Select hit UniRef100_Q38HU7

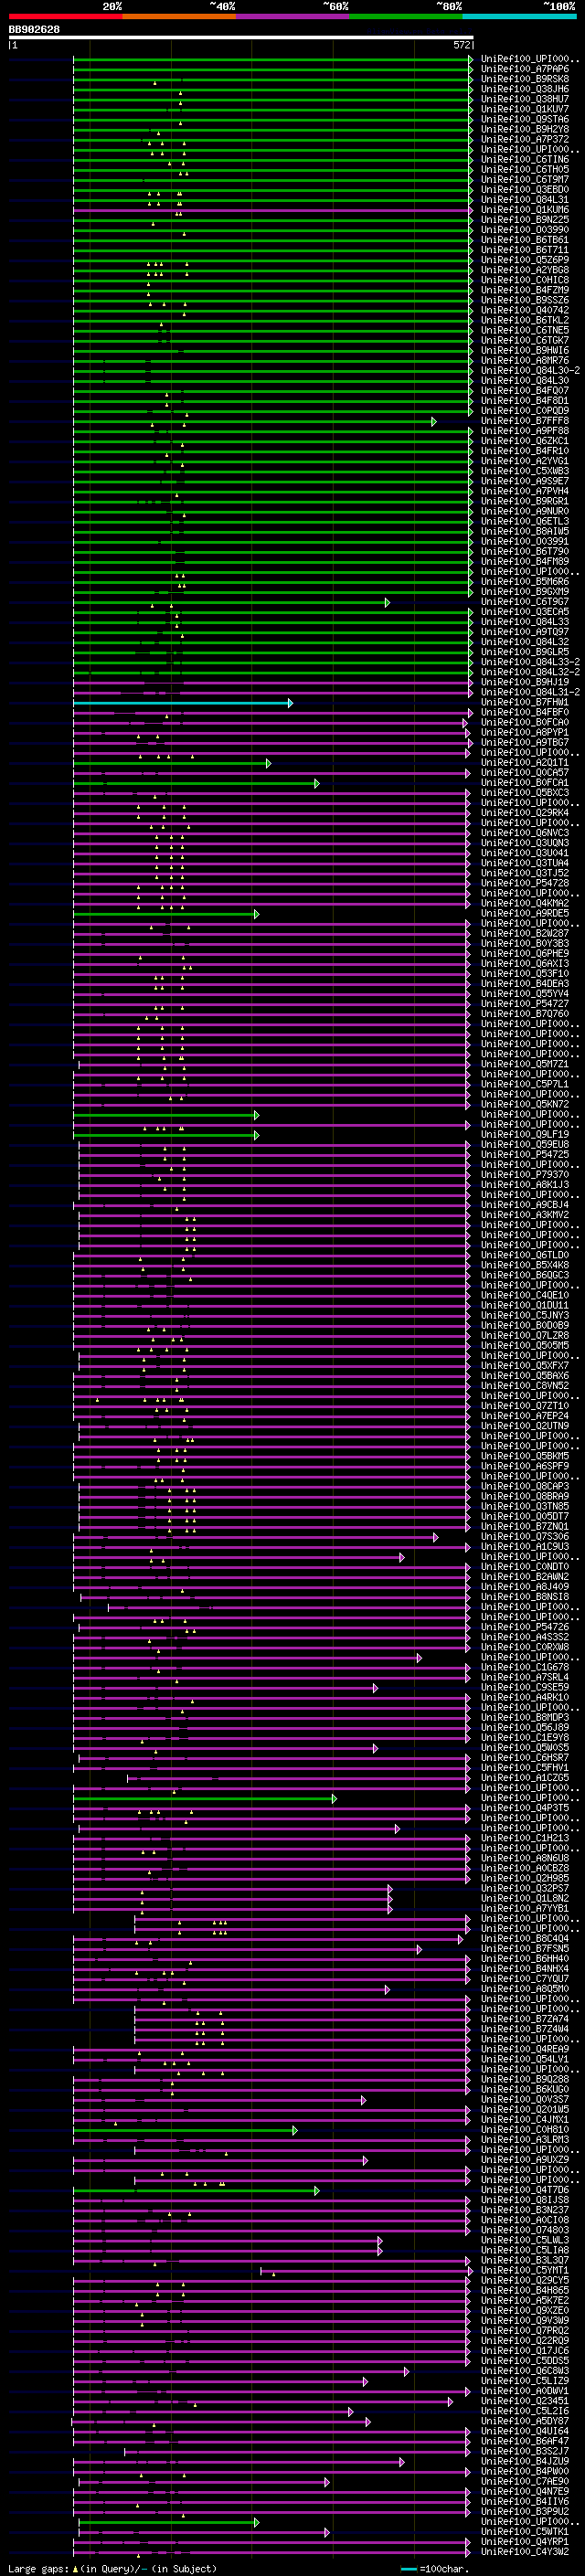[524, 99]
